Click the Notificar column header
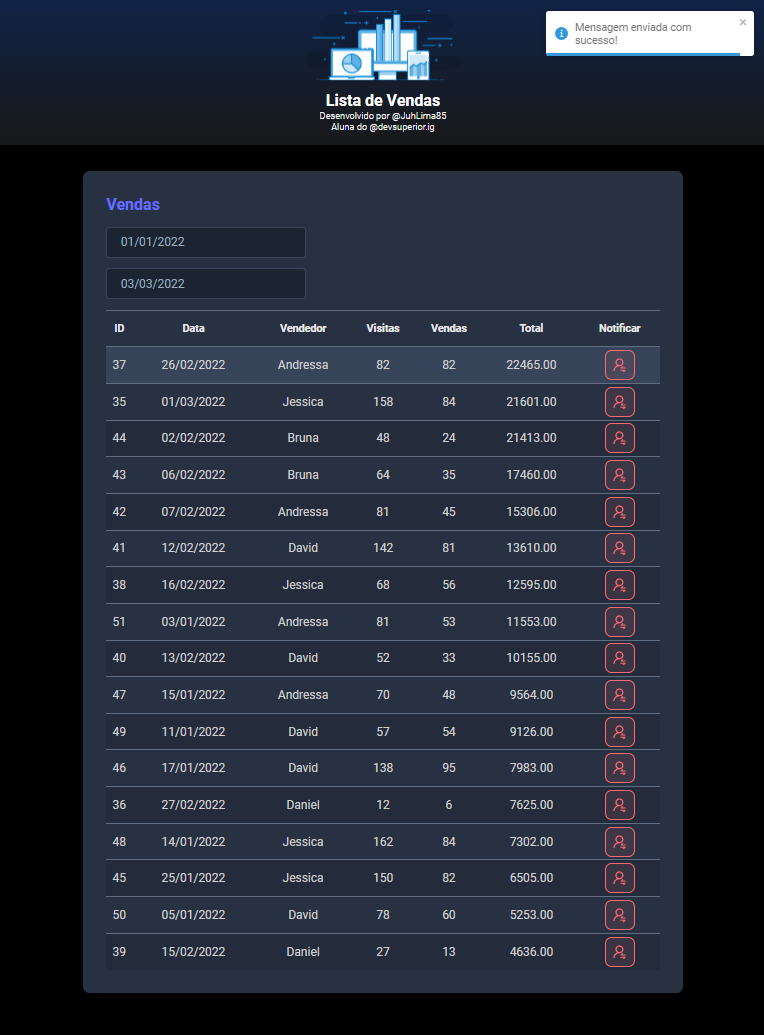This screenshot has height=1035, width=764. tap(619, 328)
